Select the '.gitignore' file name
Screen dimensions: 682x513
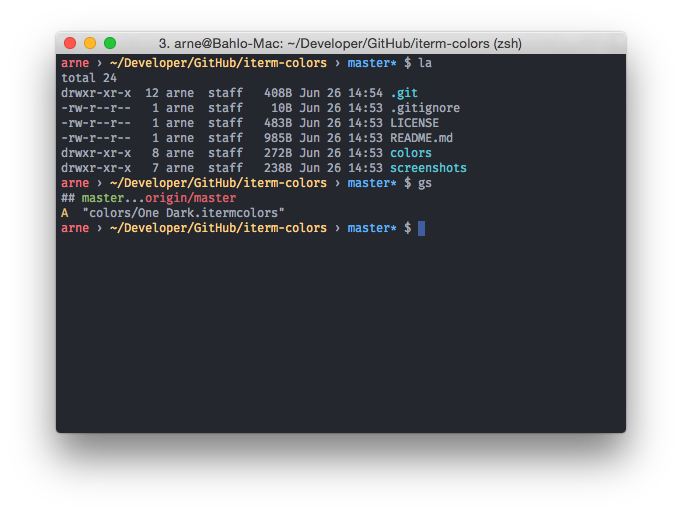tap(425, 108)
